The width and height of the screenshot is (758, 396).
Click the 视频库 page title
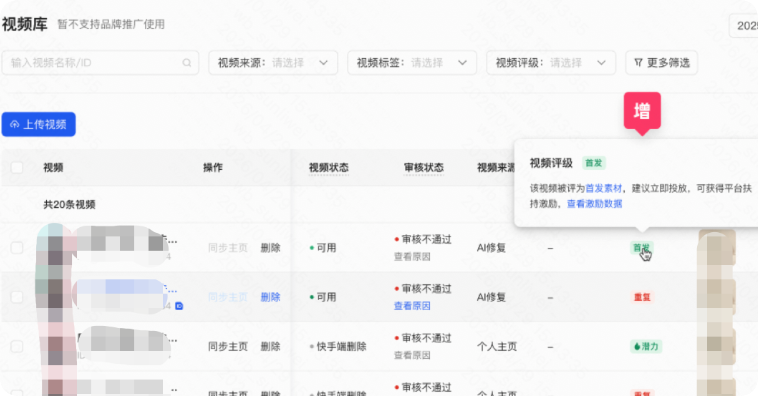tap(25, 24)
